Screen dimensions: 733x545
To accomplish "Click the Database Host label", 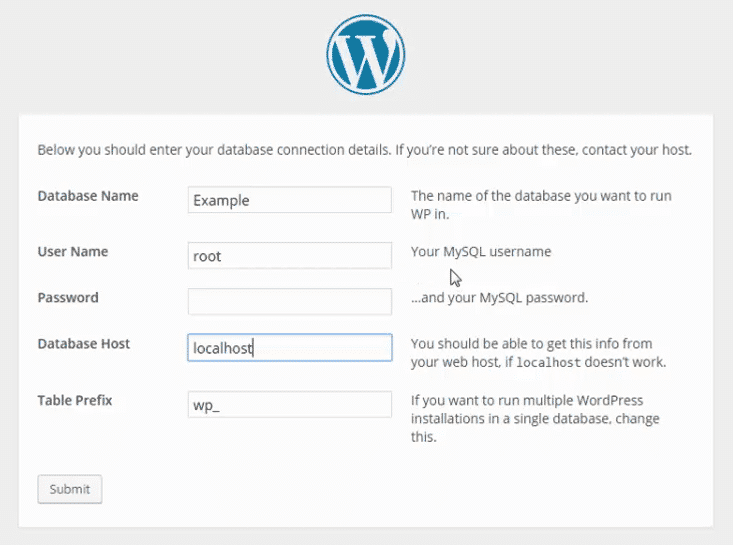I will [x=84, y=344].
